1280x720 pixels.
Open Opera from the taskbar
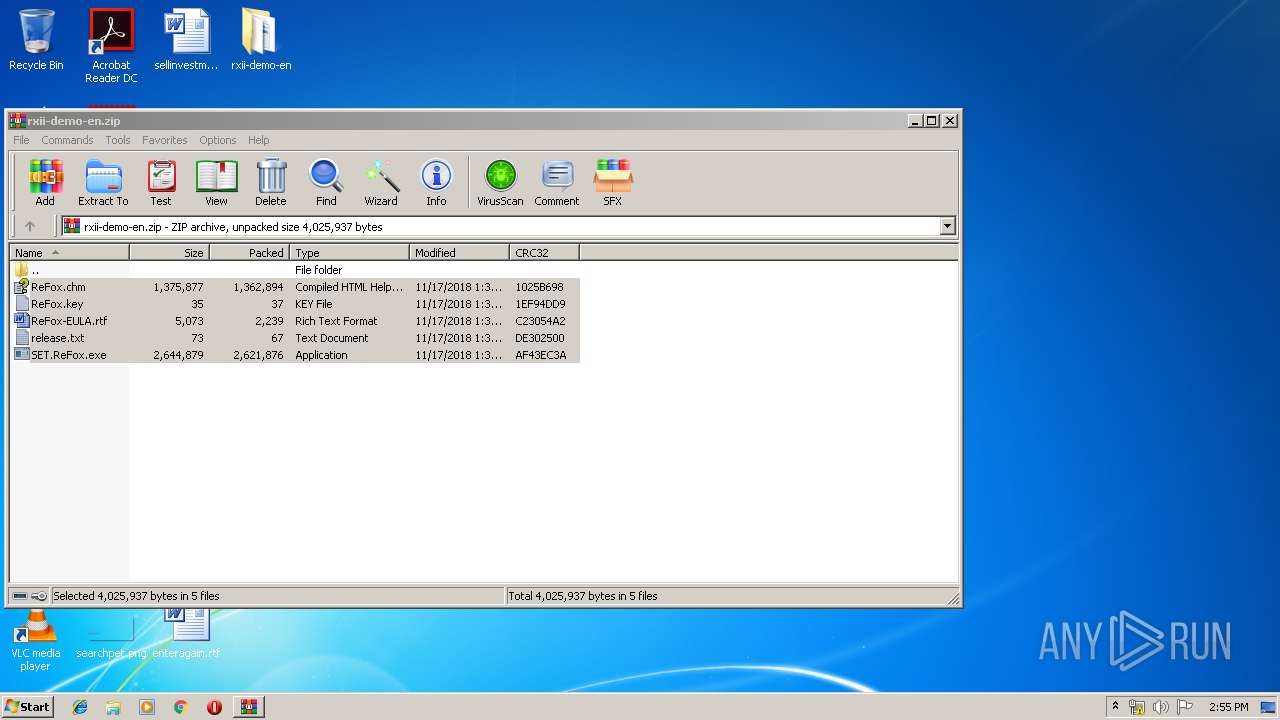[214, 707]
